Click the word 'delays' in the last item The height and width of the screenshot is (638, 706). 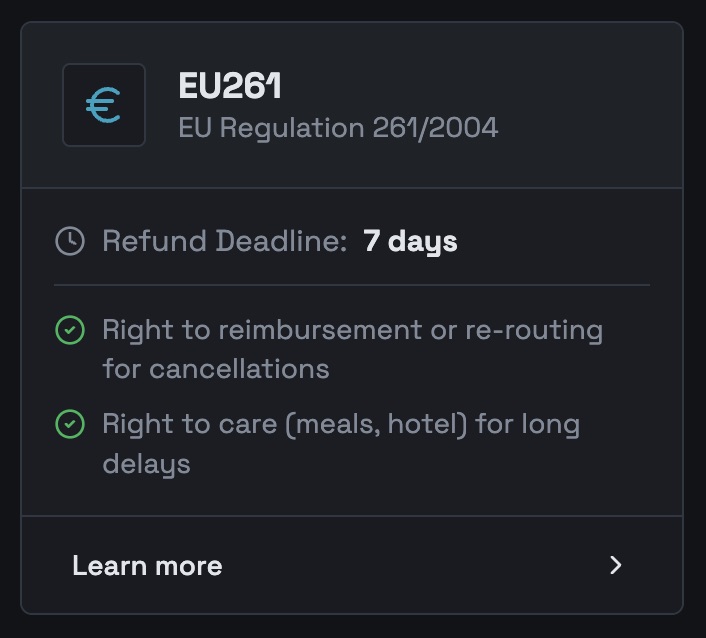(x=146, y=463)
